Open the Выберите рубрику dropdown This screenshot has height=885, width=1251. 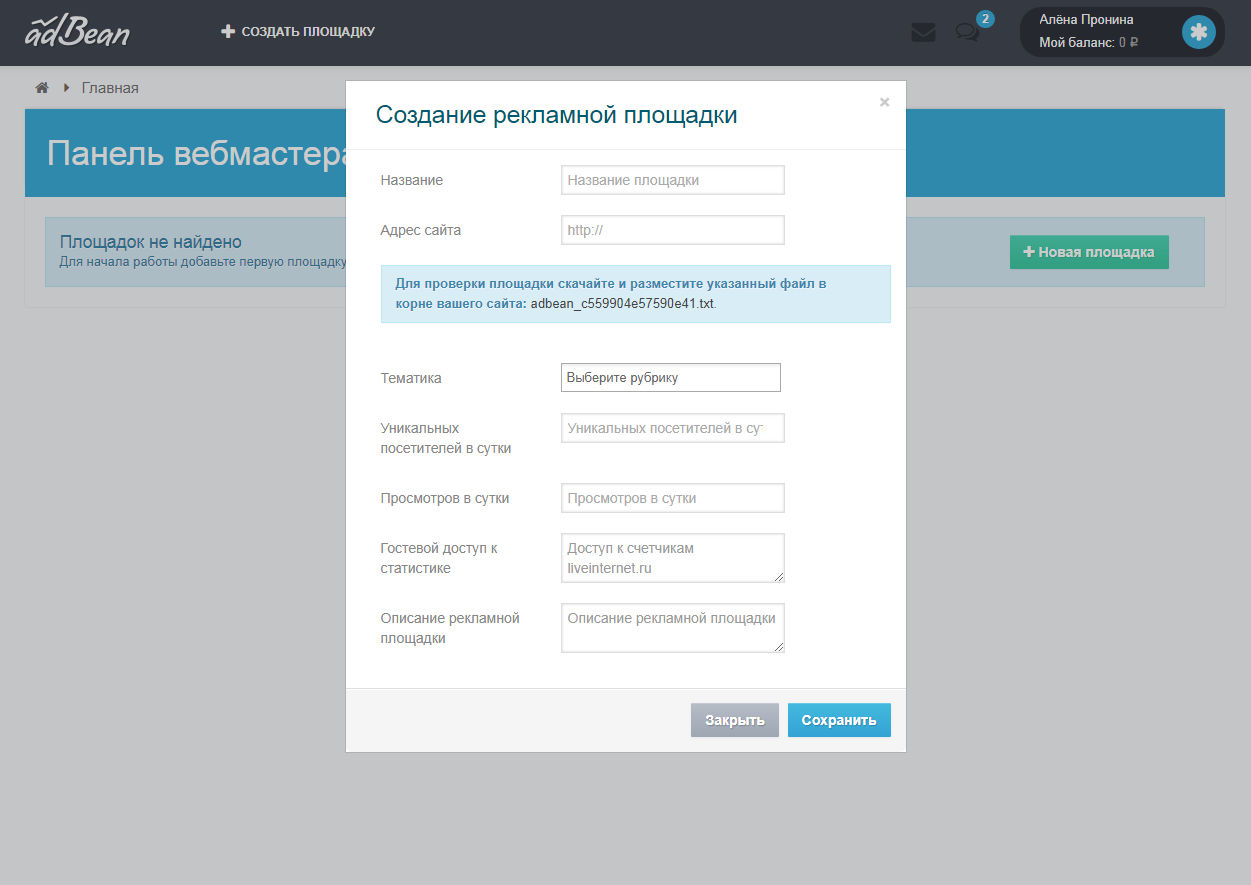(670, 377)
